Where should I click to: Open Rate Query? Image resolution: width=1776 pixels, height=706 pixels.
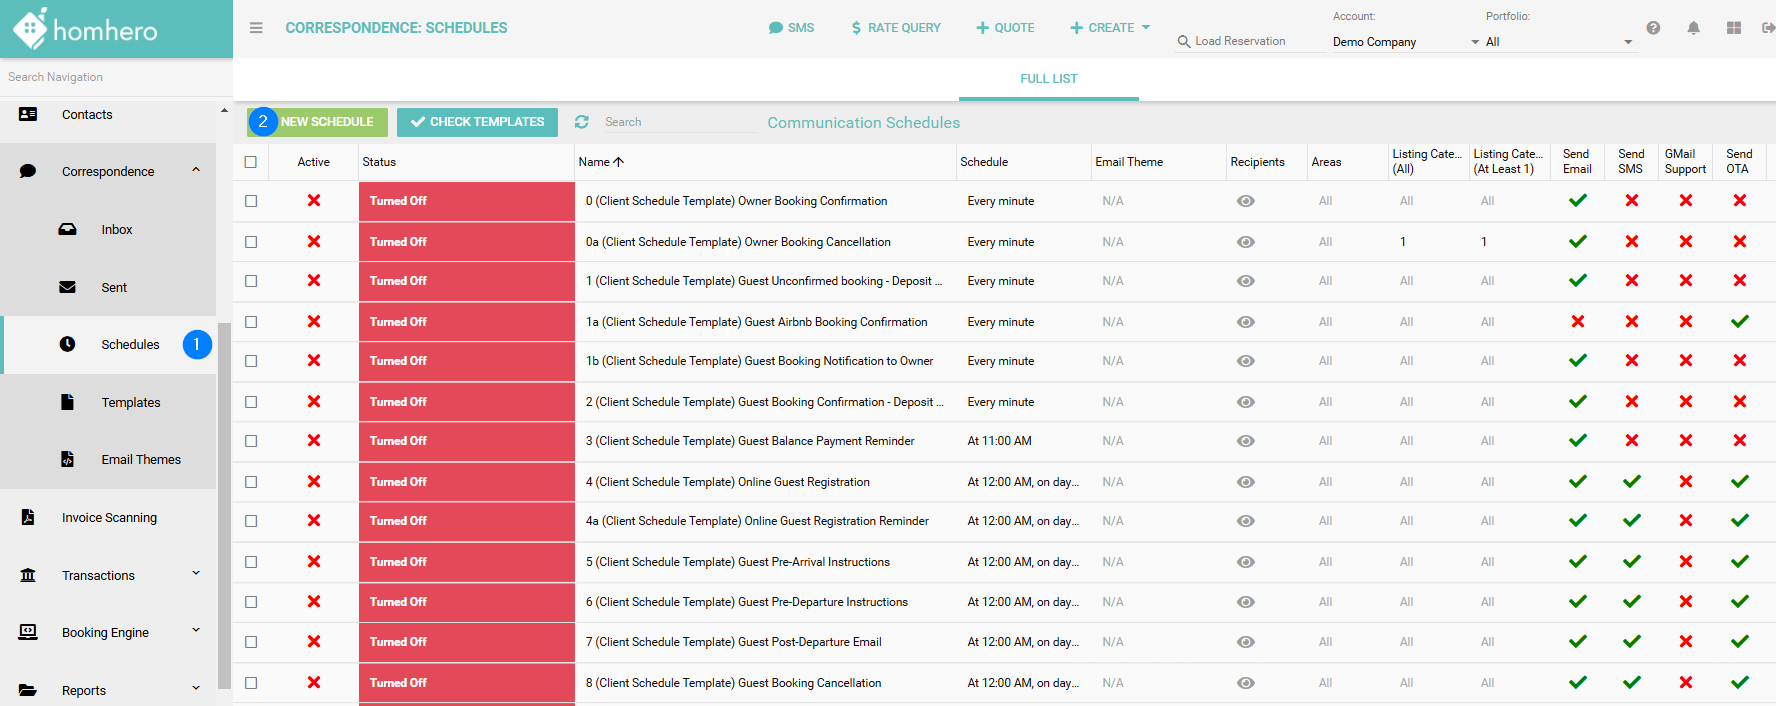click(895, 28)
